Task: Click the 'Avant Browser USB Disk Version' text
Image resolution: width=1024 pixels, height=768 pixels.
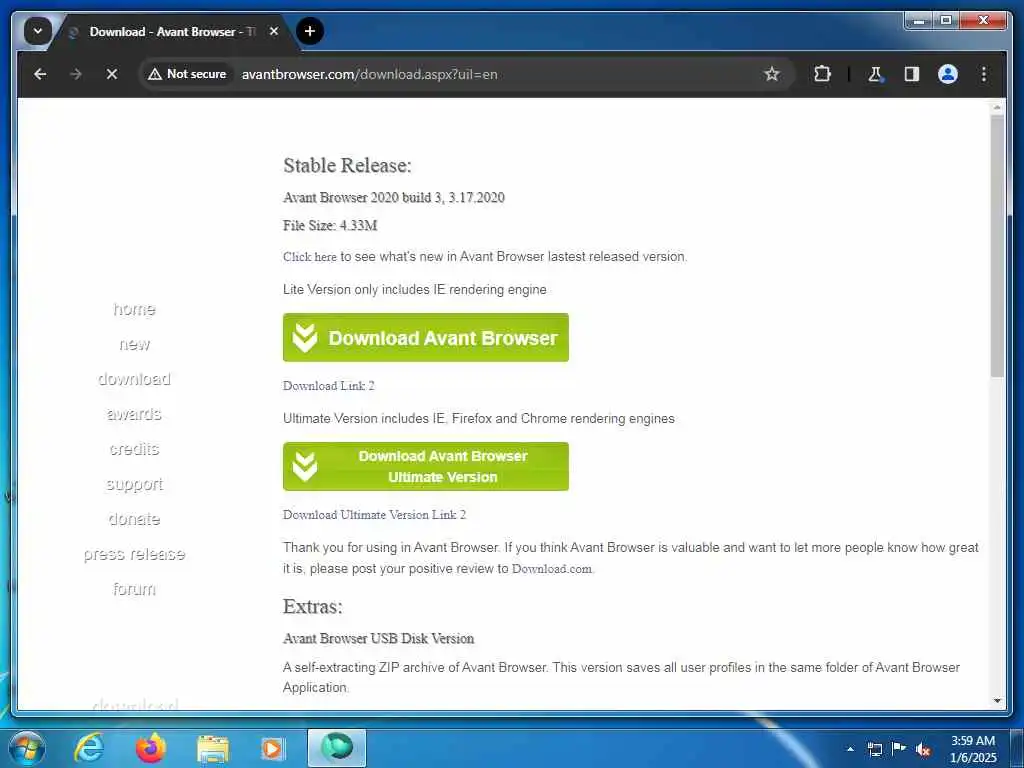Action: pos(379,639)
